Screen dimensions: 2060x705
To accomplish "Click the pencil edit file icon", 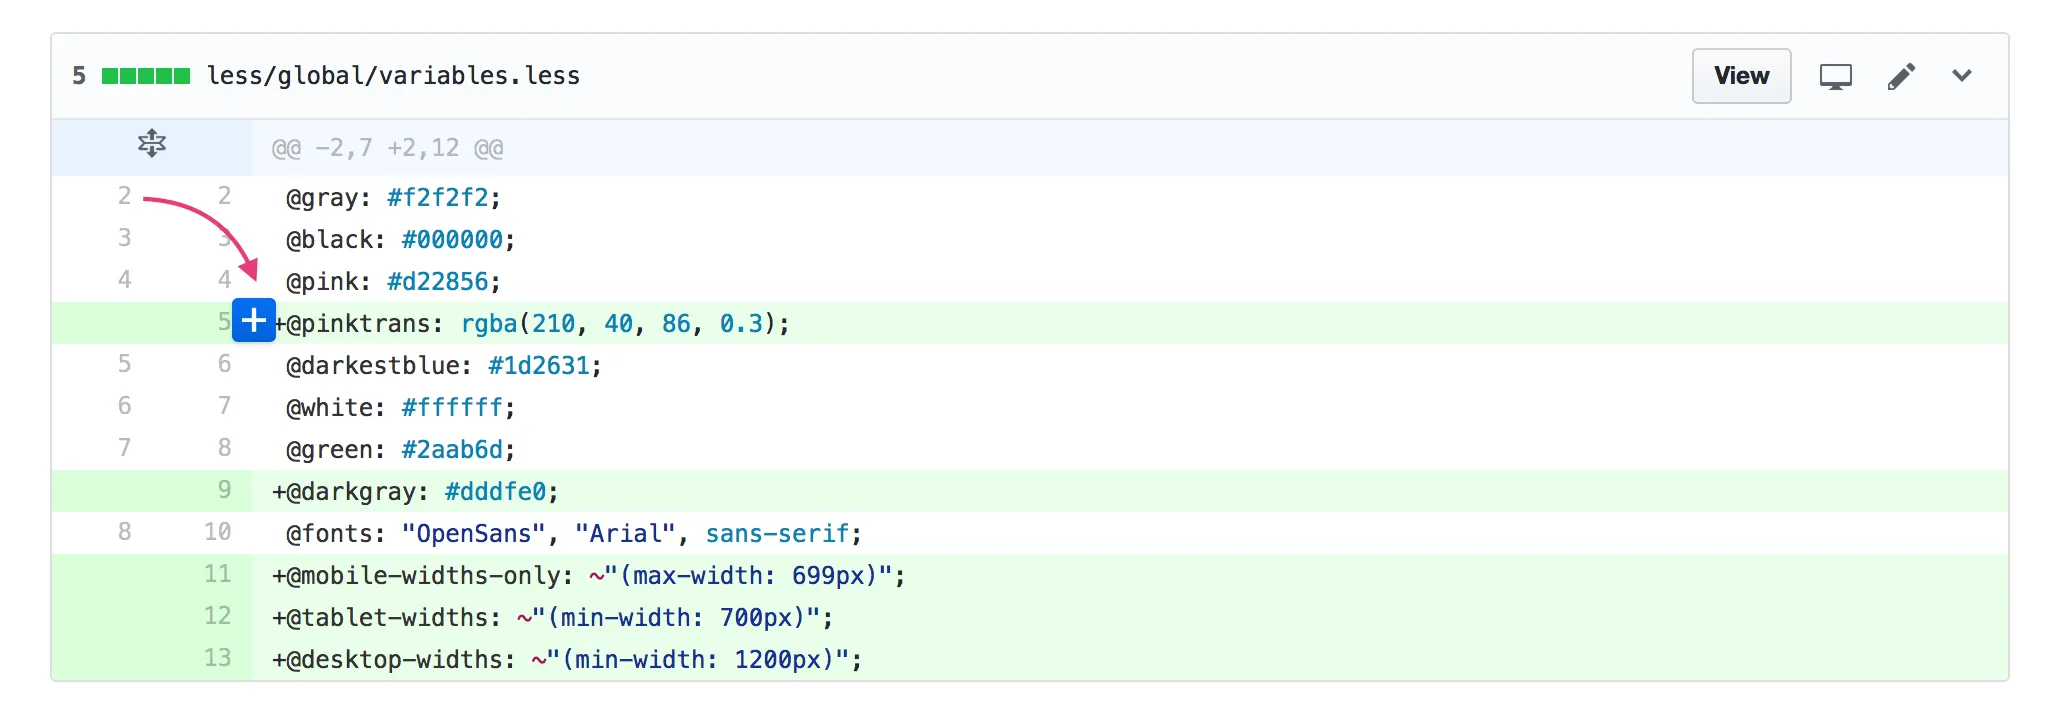I will [x=1901, y=77].
